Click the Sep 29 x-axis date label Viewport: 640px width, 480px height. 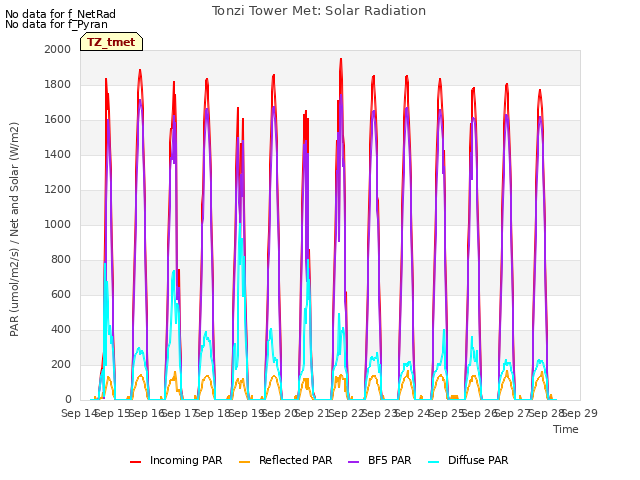click(x=580, y=413)
